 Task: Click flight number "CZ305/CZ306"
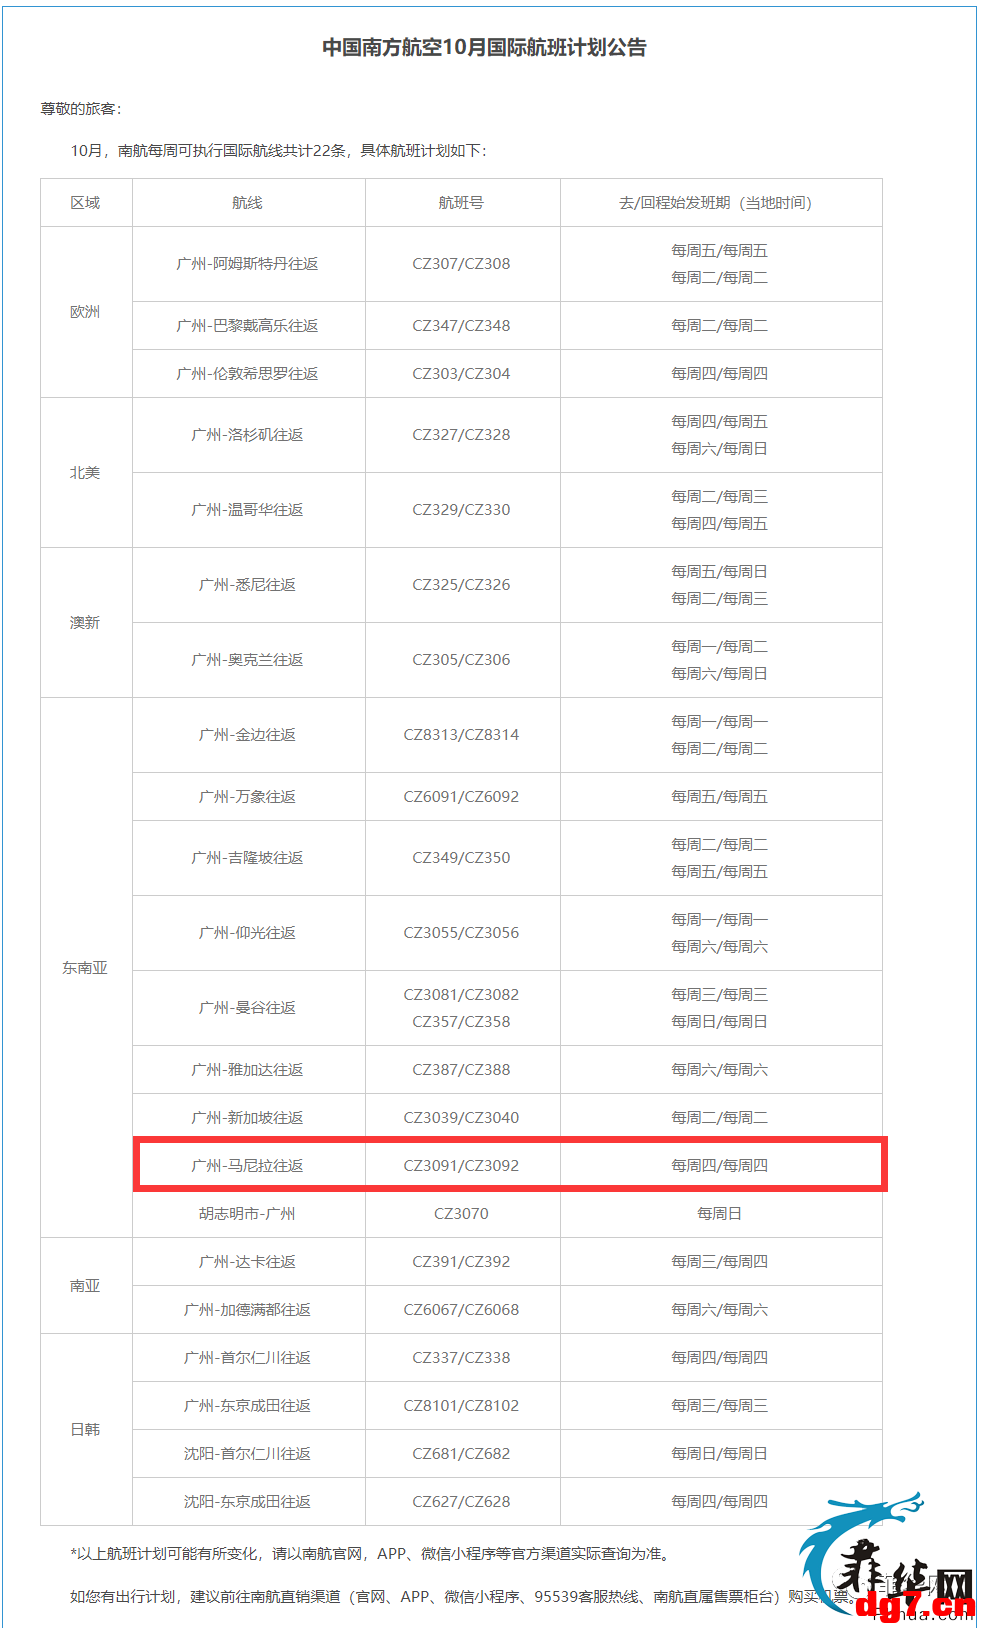(461, 660)
